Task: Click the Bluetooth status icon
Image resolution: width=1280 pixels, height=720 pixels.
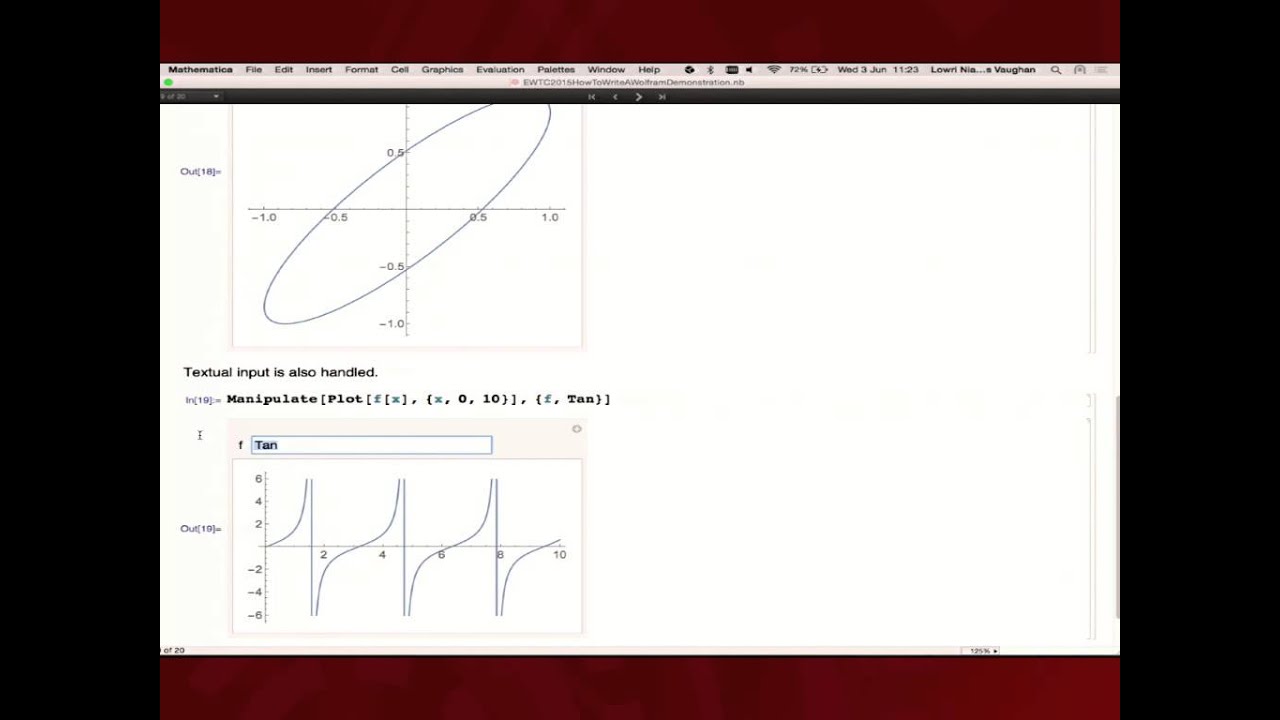Action: pos(710,70)
